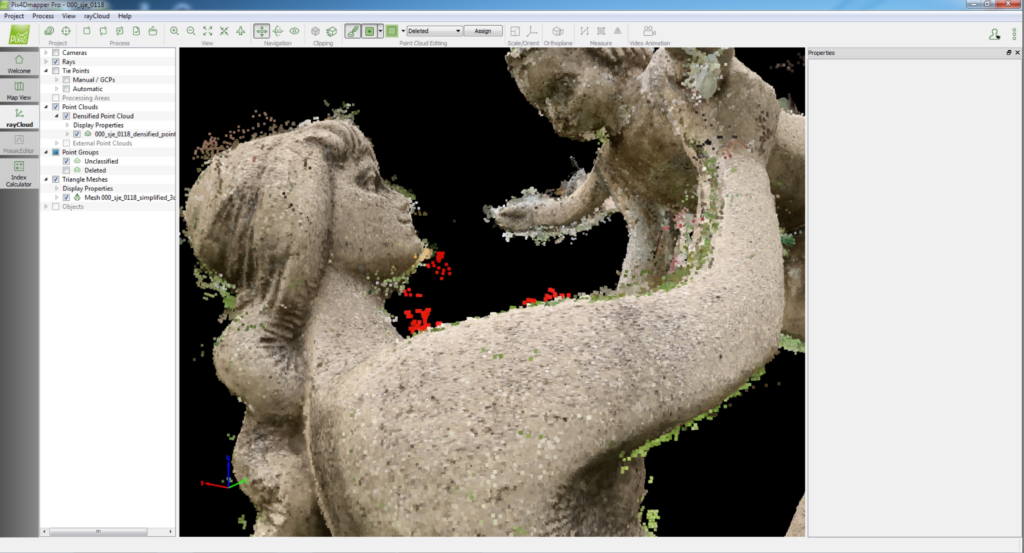Open the Deleted point group dropdown

(433, 31)
